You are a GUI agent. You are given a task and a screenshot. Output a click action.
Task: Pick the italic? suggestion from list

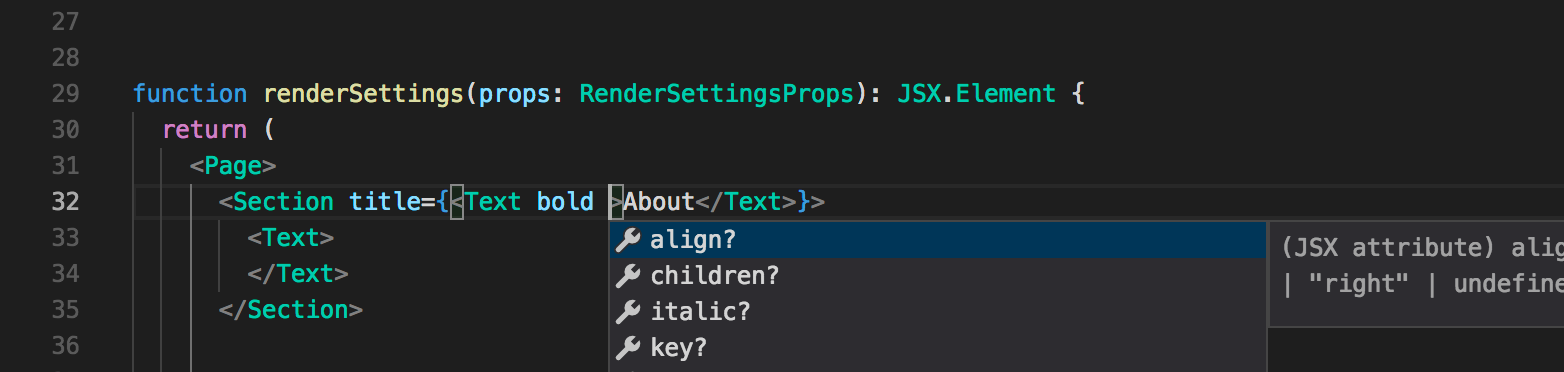point(937,312)
